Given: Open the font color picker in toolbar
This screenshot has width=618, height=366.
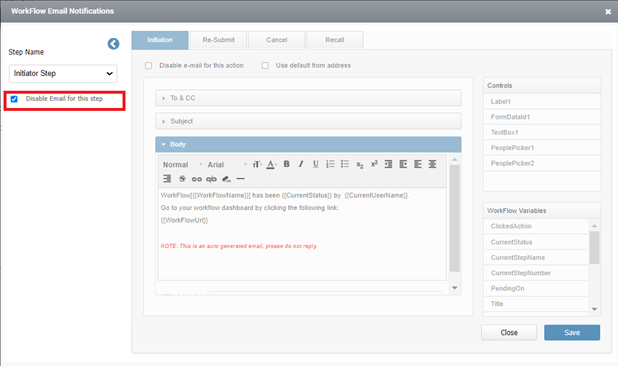Looking at the screenshot, I should (x=272, y=164).
